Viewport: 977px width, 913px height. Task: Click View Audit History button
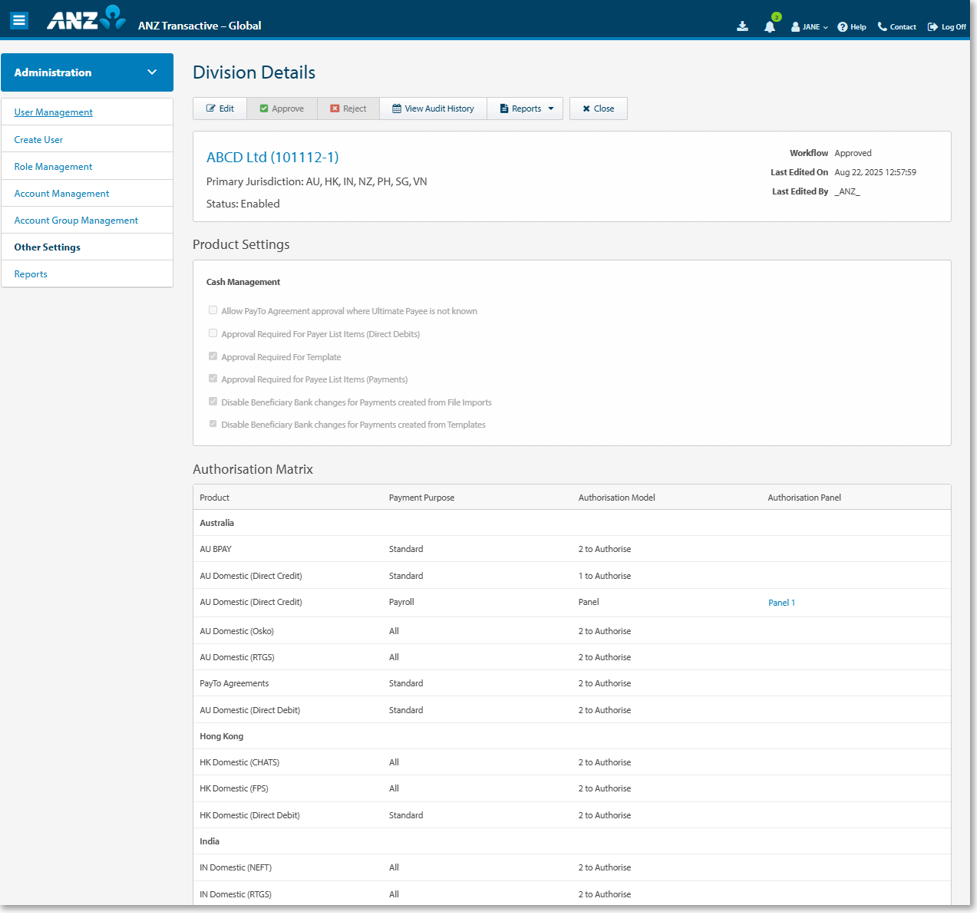coord(433,108)
